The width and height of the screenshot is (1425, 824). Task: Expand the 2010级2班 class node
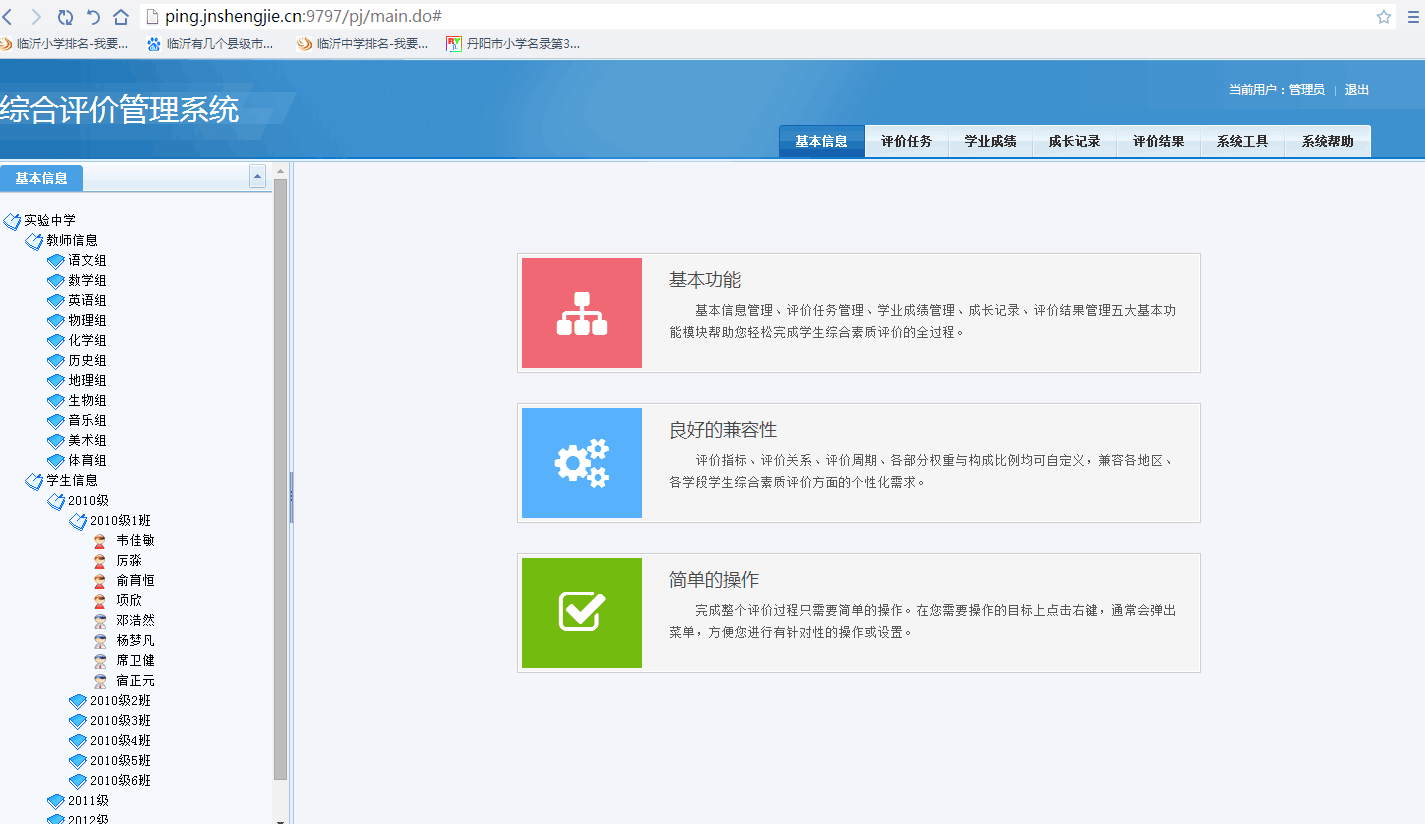click(78, 701)
